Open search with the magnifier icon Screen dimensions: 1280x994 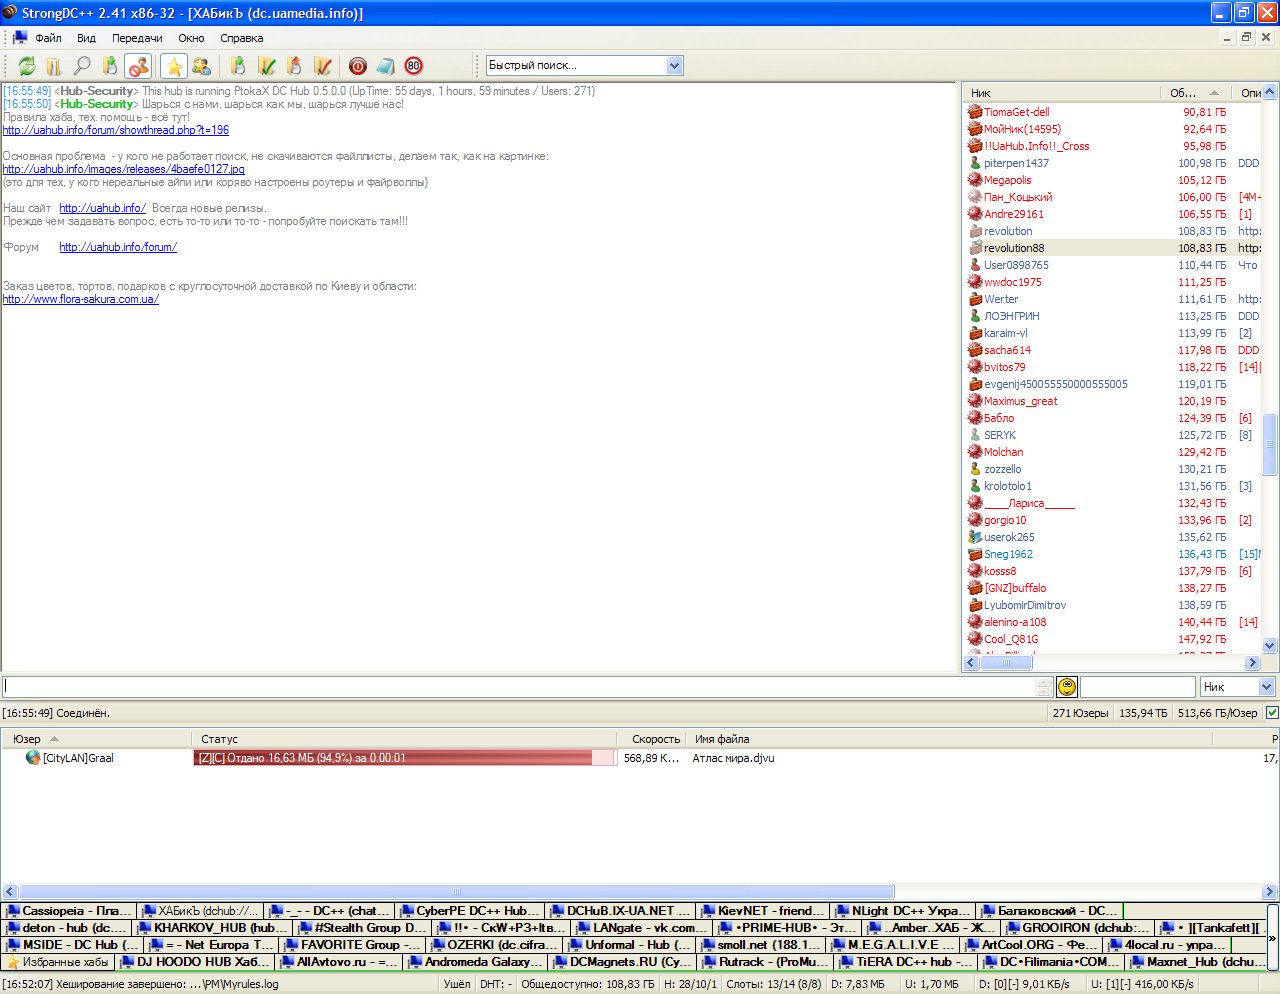point(82,66)
